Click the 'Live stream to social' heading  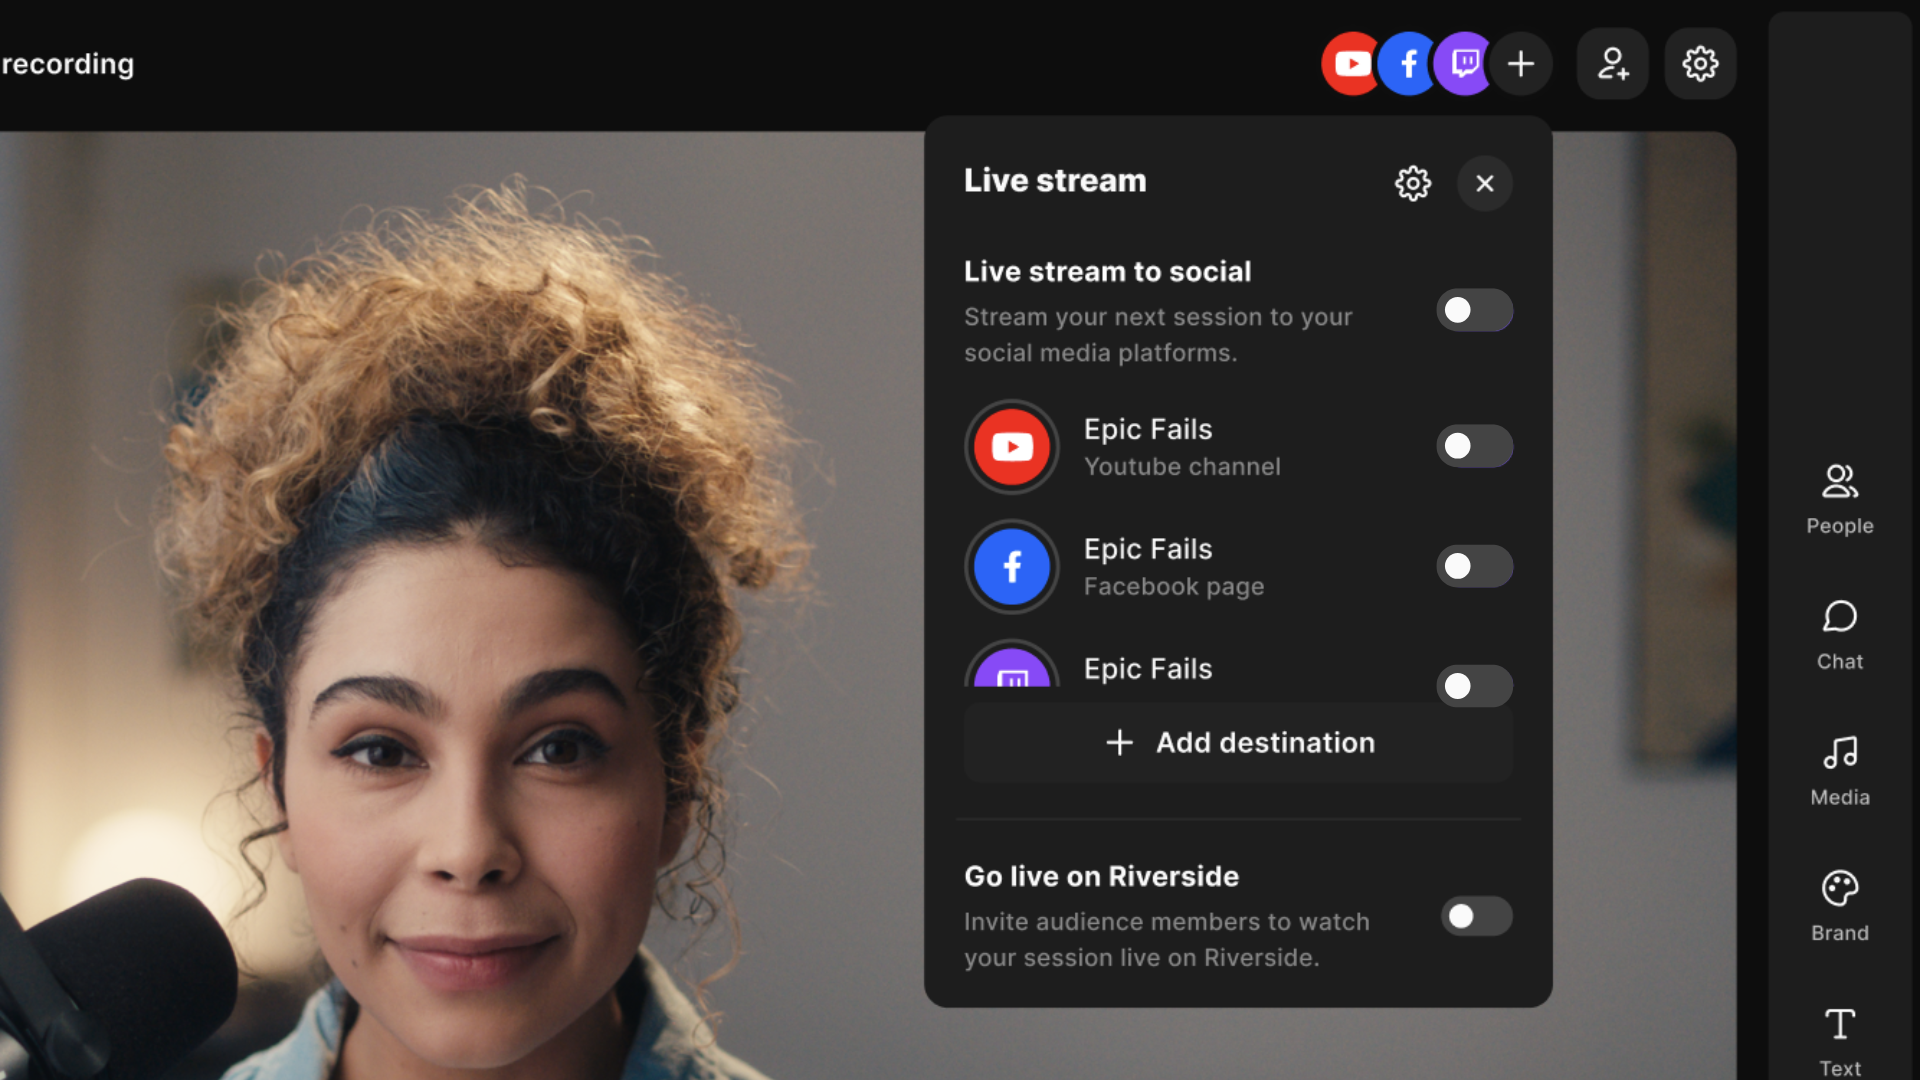1107,272
